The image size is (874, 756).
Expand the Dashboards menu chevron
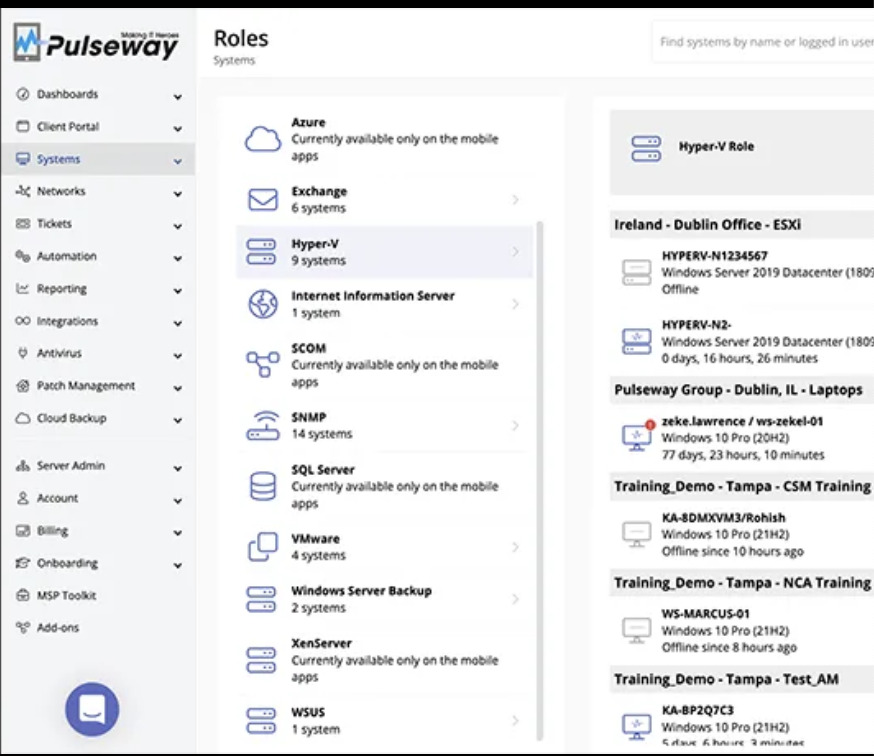[177, 96]
